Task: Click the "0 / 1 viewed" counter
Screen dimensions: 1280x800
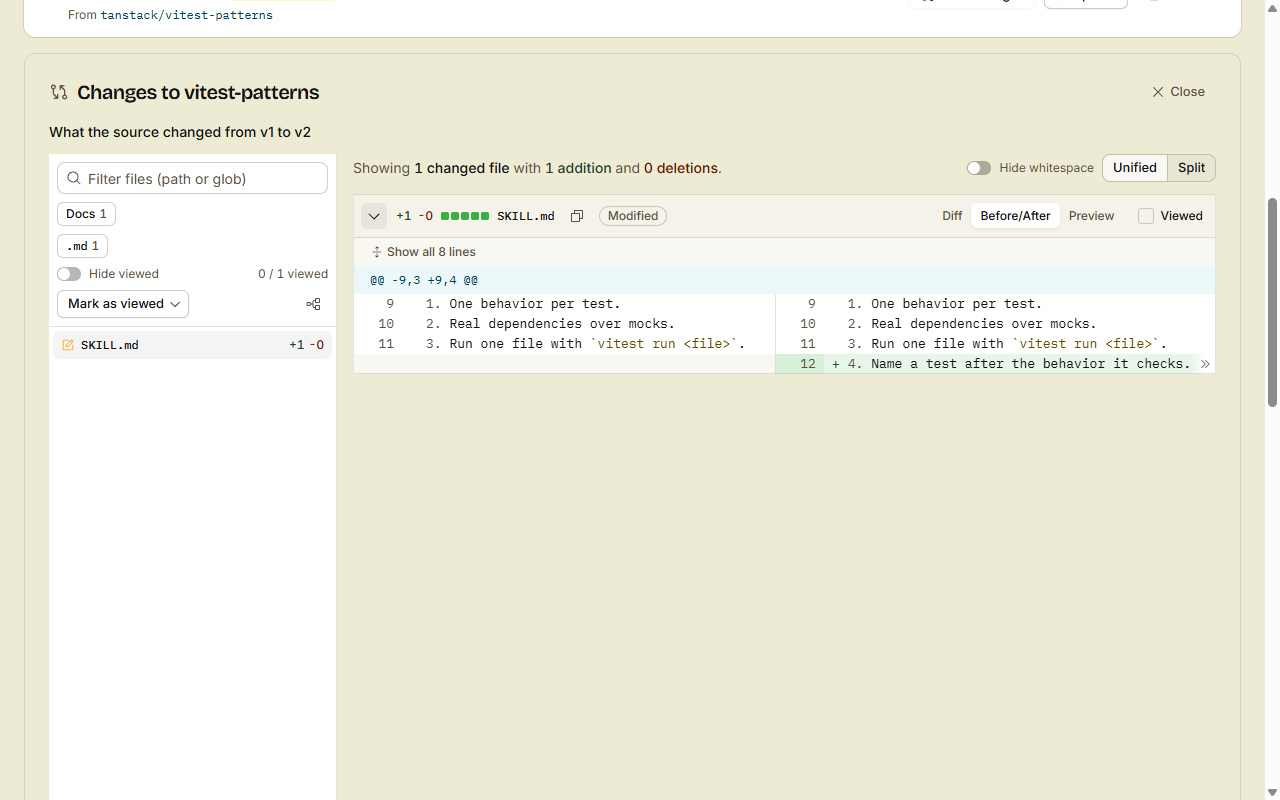Action: [x=293, y=274]
